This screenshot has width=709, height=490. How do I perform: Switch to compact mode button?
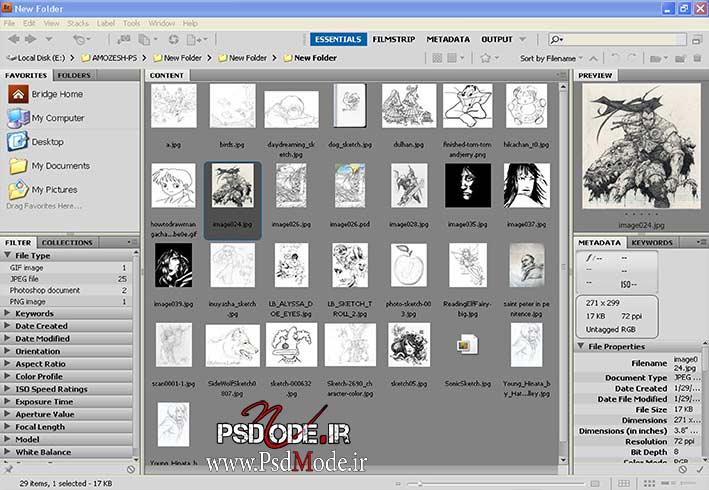pos(697,40)
